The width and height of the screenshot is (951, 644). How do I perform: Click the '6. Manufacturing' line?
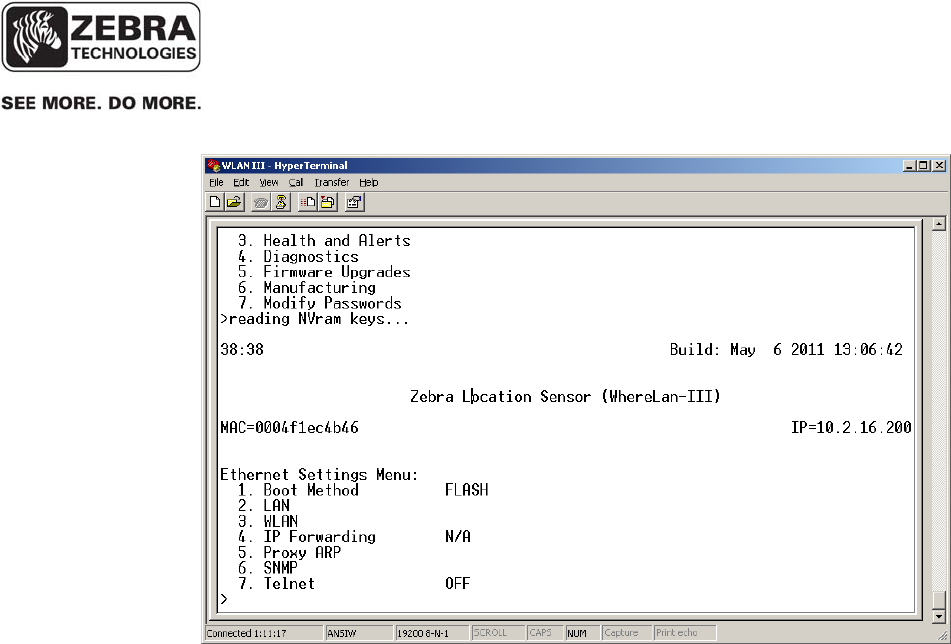tap(306, 287)
